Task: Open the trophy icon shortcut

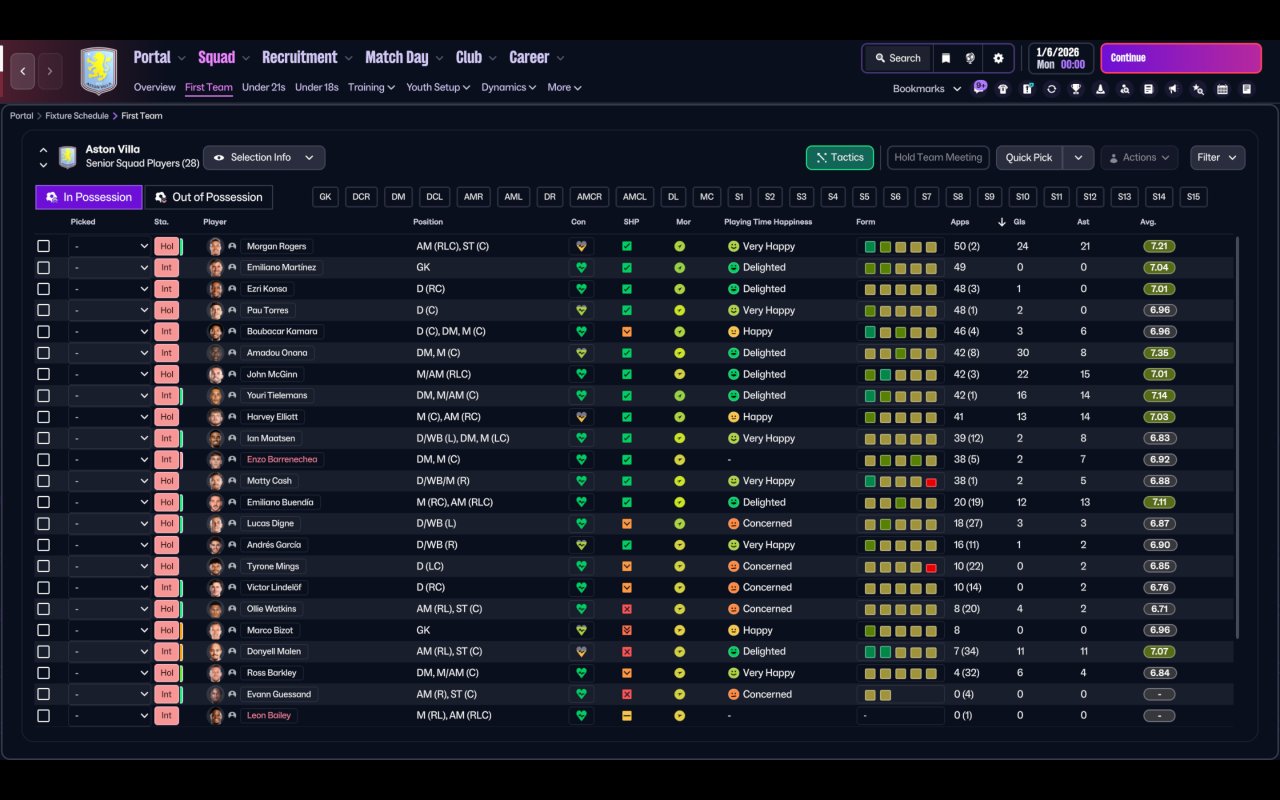Action: 1076,89
